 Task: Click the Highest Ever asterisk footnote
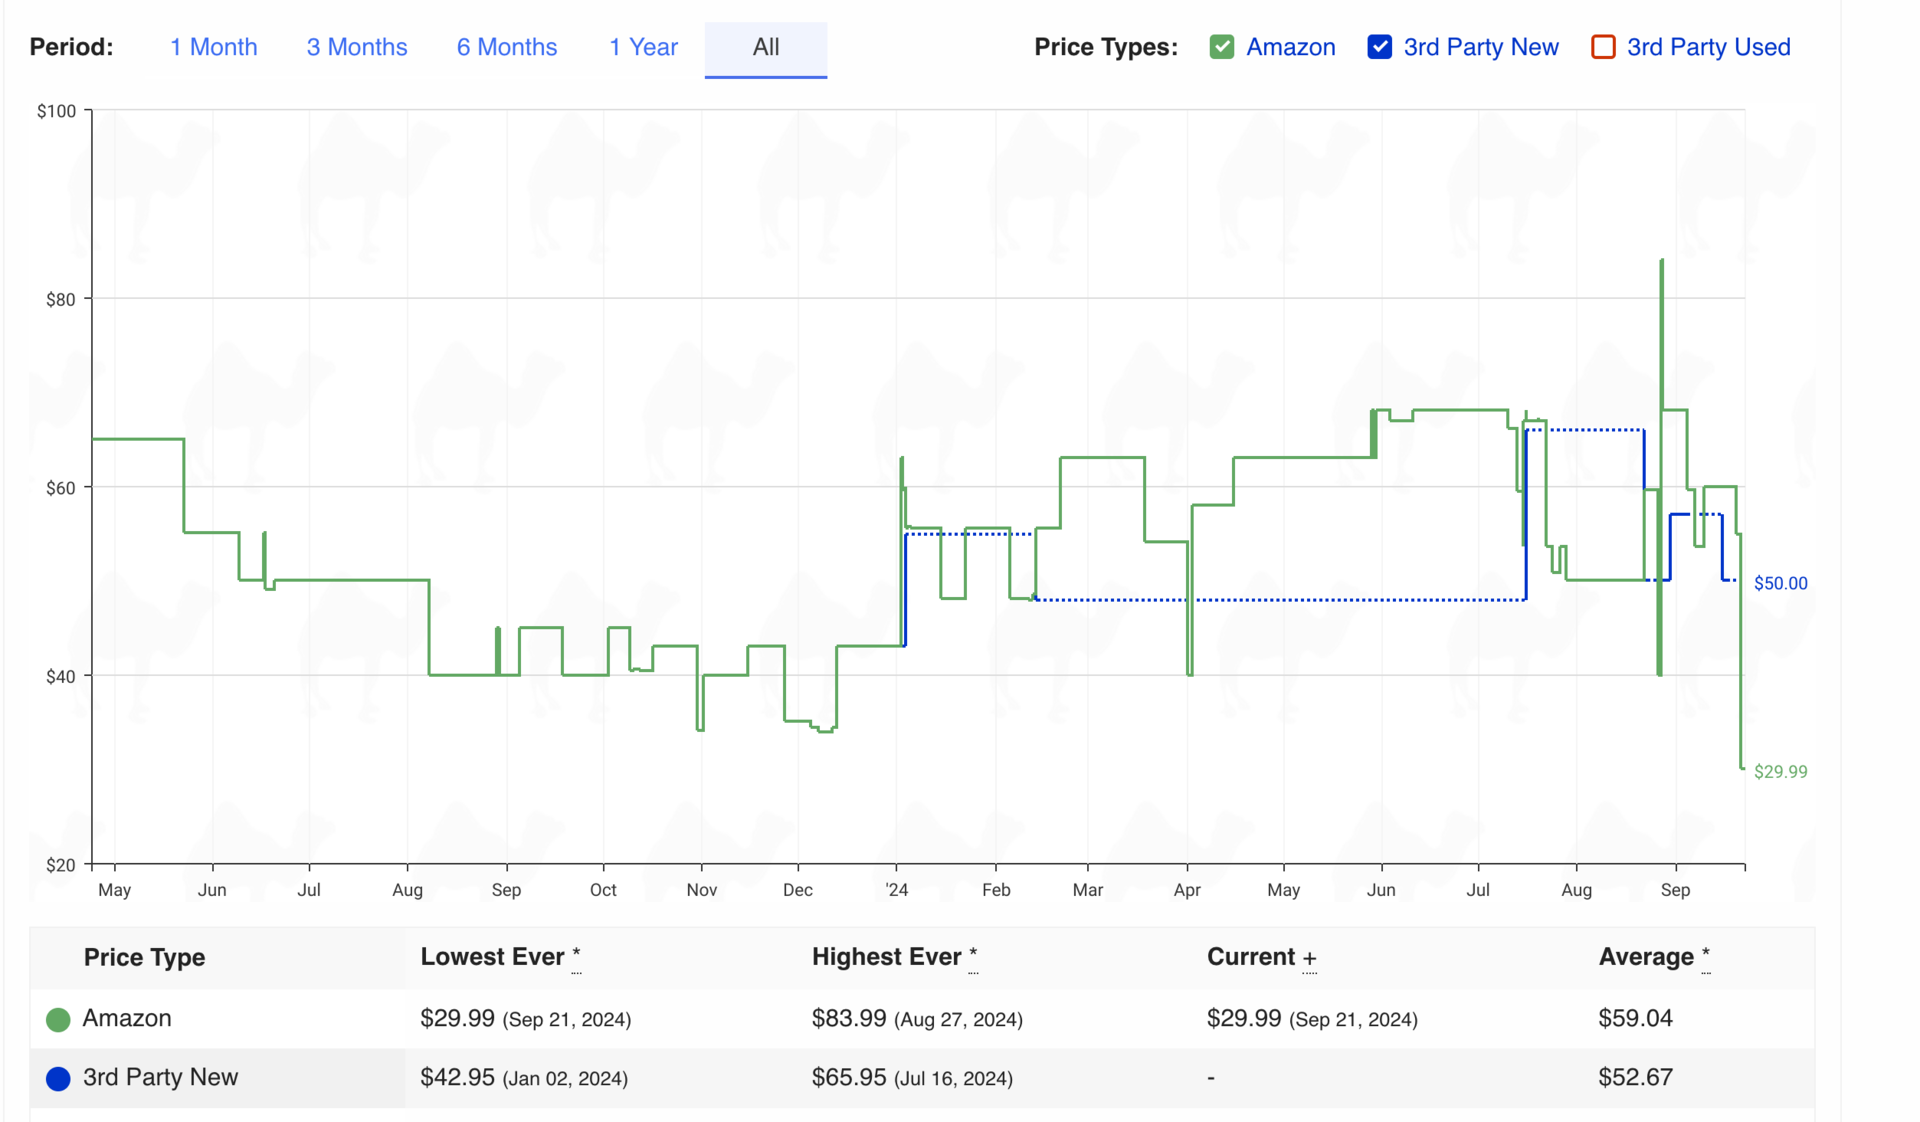[x=973, y=958]
